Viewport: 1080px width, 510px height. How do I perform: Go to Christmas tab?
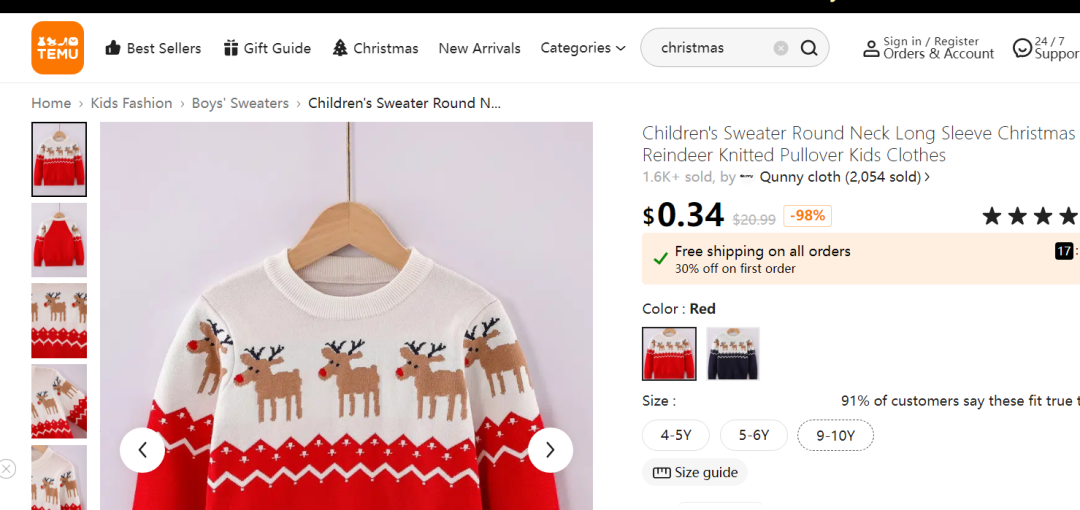(x=375, y=48)
